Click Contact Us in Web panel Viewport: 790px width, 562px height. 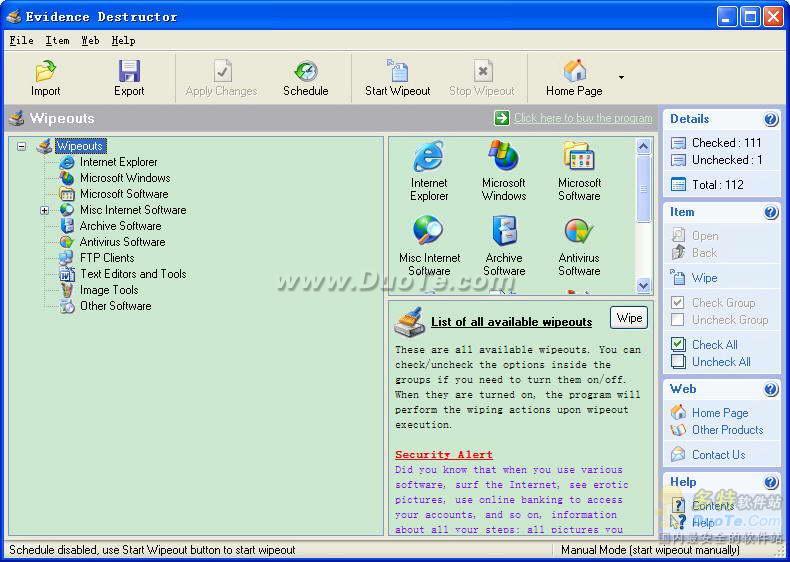[x=718, y=455]
